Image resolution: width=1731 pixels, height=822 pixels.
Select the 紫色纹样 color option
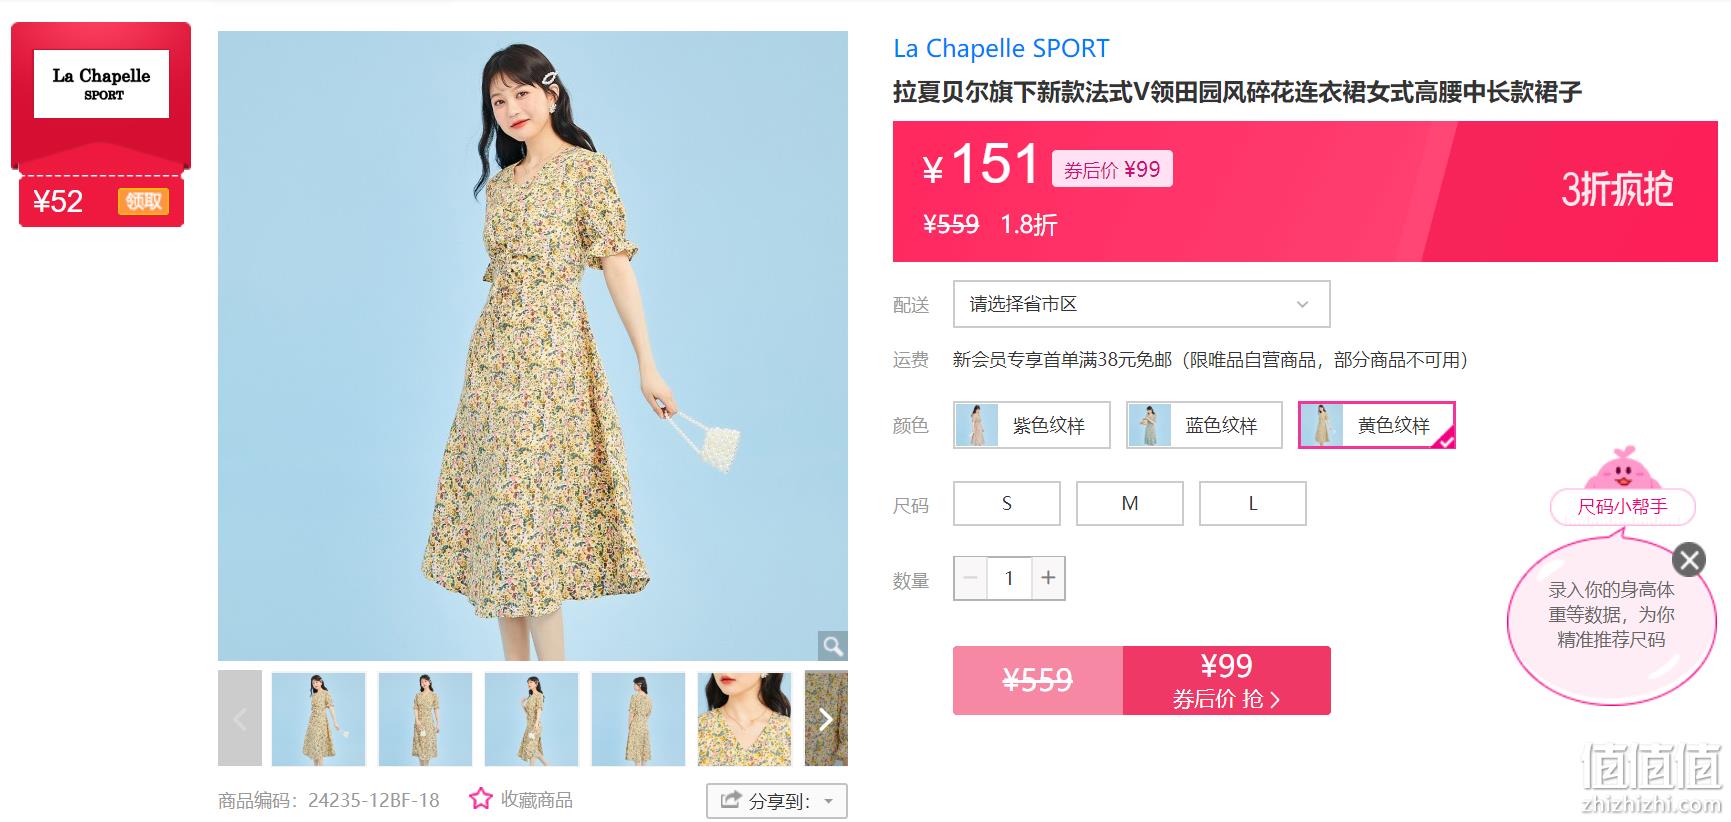coord(1032,425)
